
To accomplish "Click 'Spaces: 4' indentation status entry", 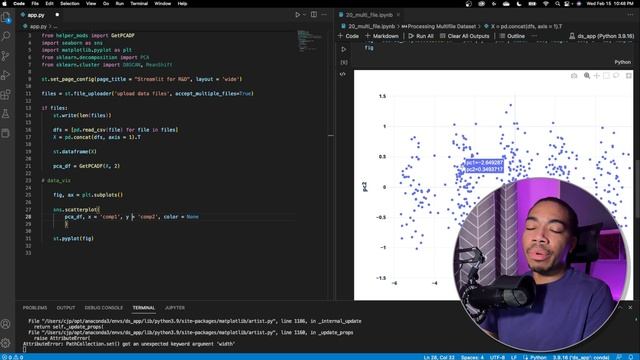I will coord(472,357).
